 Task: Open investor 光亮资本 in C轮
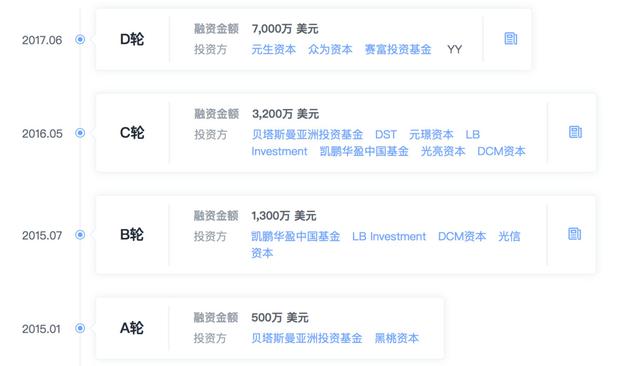pyautogui.click(x=443, y=151)
